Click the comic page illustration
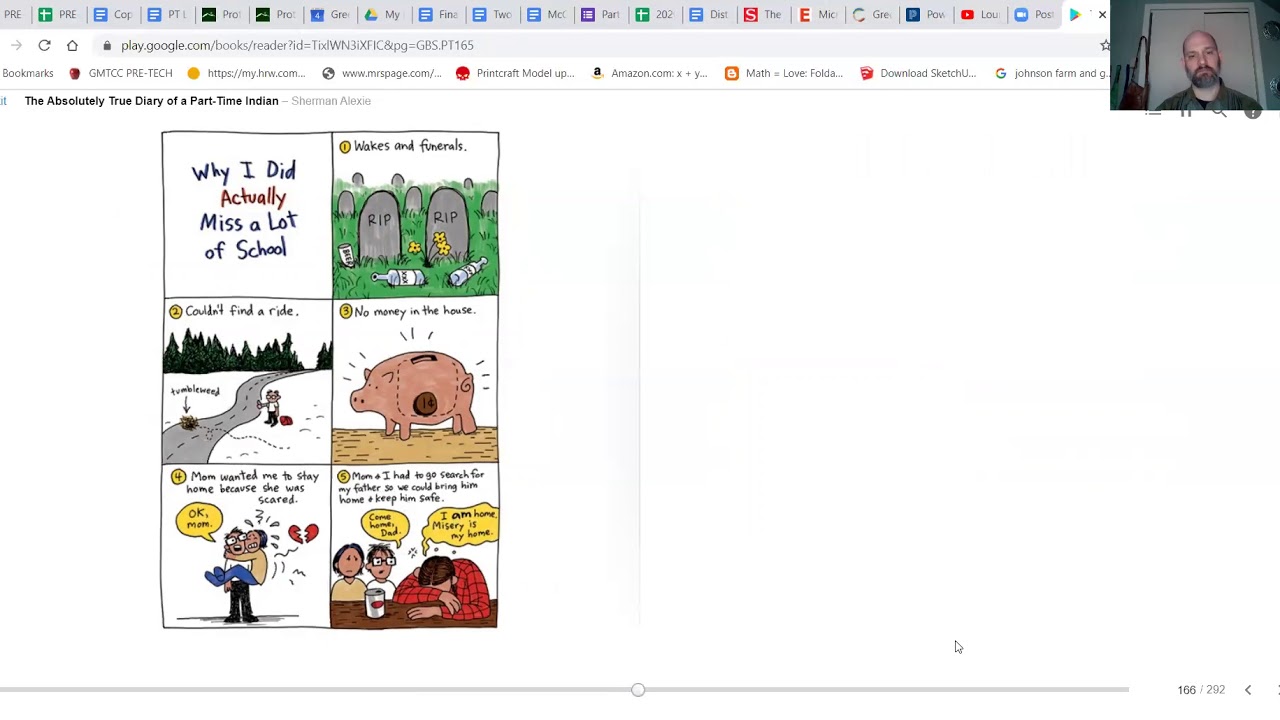Viewport: 1280px width, 720px height. pyautogui.click(x=330, y=380)
